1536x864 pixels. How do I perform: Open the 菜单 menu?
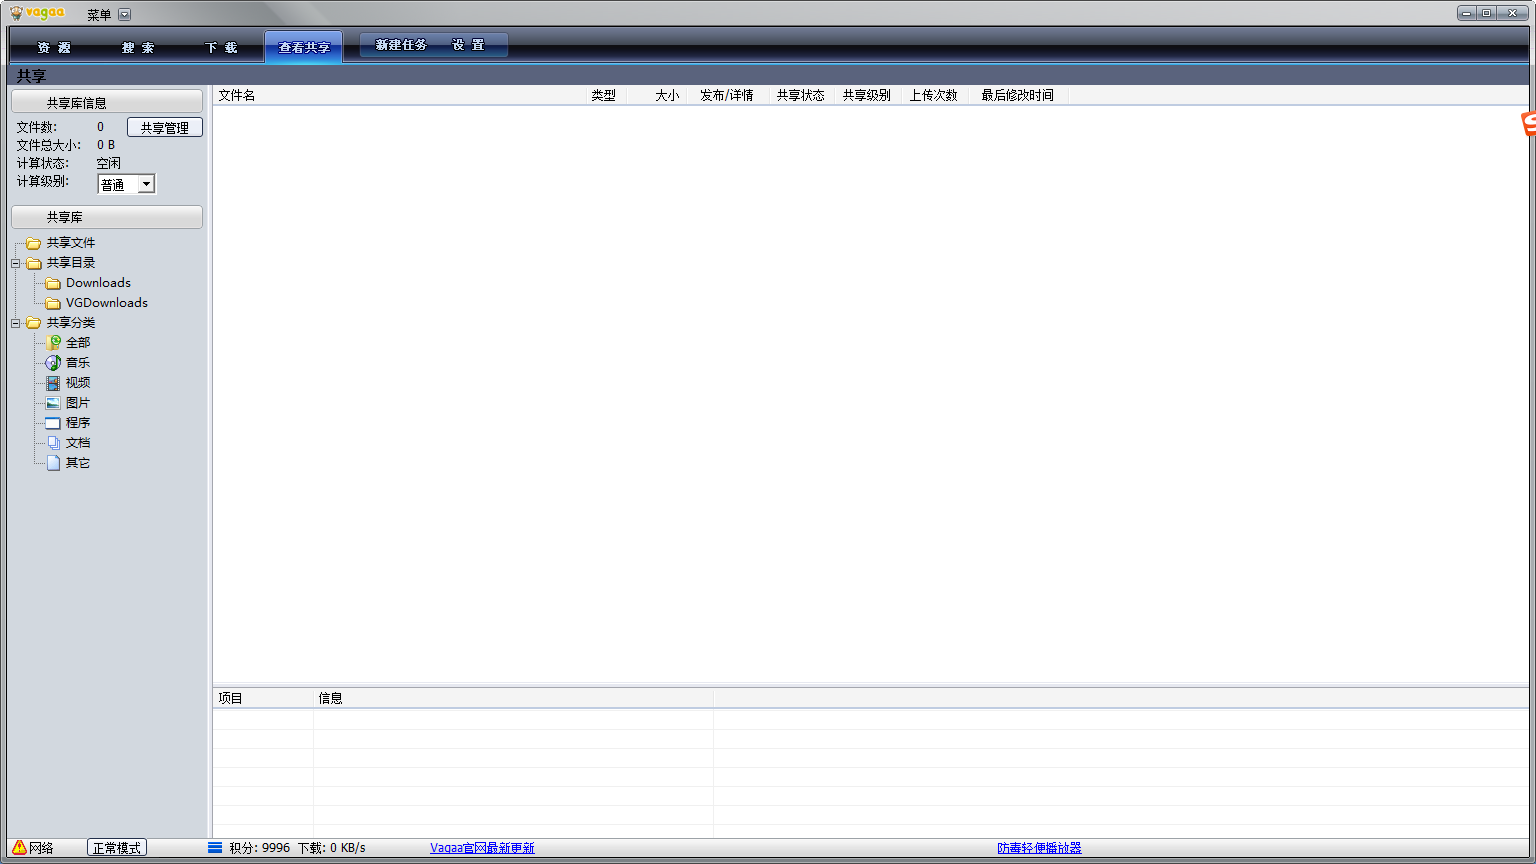pos(99,14)
